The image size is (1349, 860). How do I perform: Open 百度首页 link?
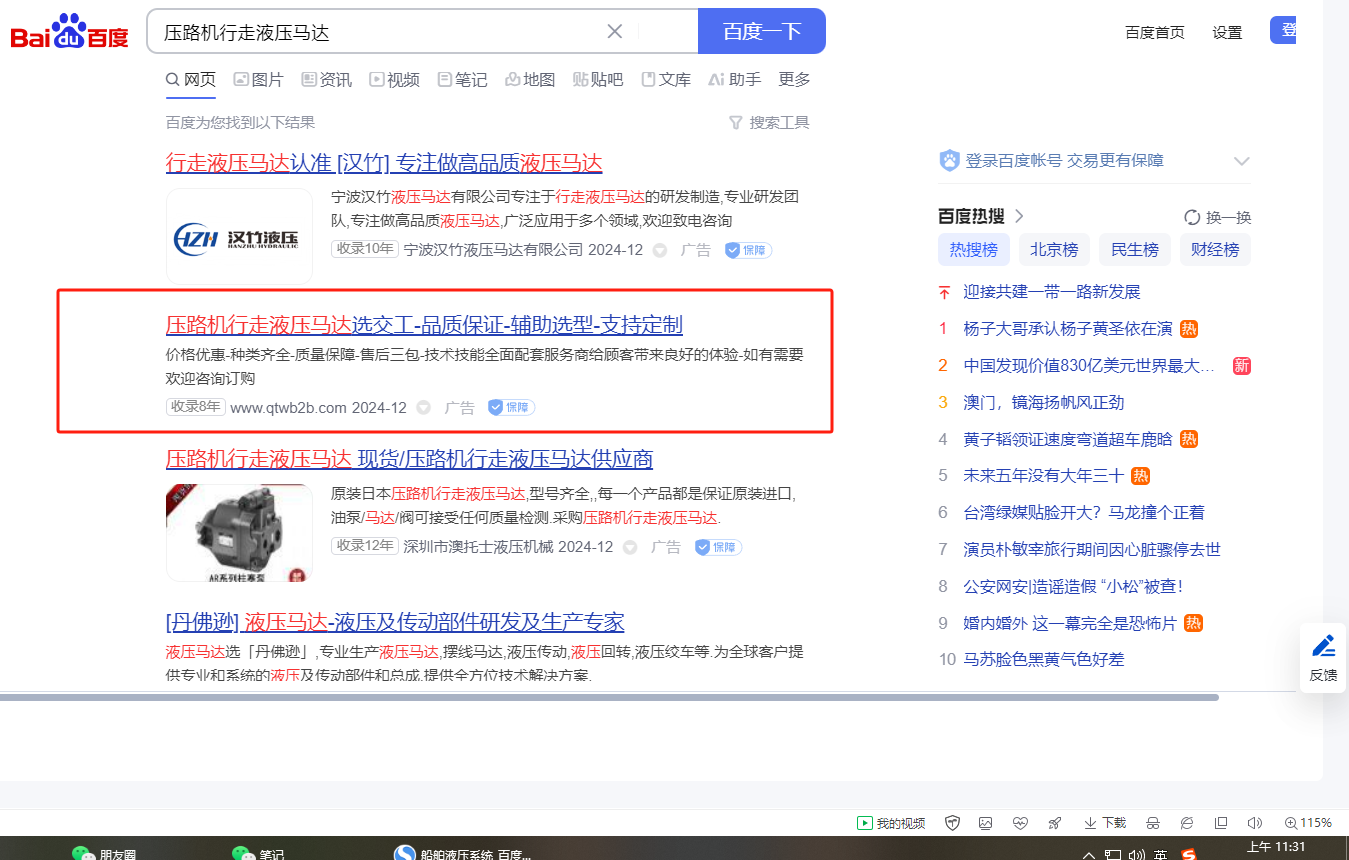pyautogui.click(x=1155, y=32)
